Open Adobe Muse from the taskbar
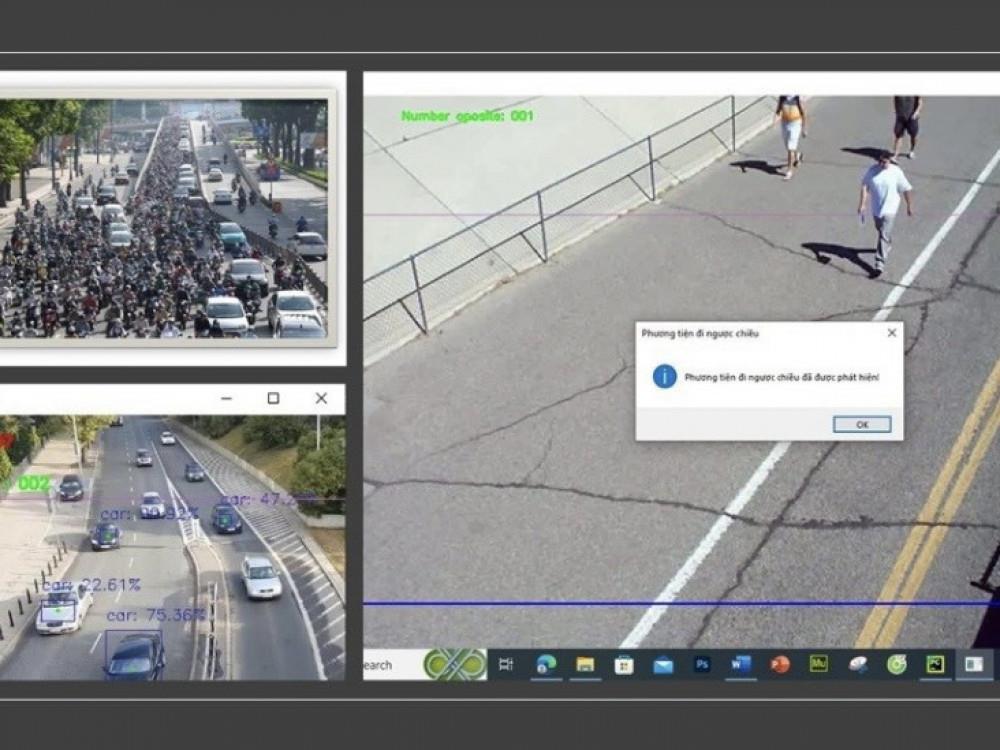This screenshot has height=750, width=1000. pyautogui.click(x=818, y=665)
